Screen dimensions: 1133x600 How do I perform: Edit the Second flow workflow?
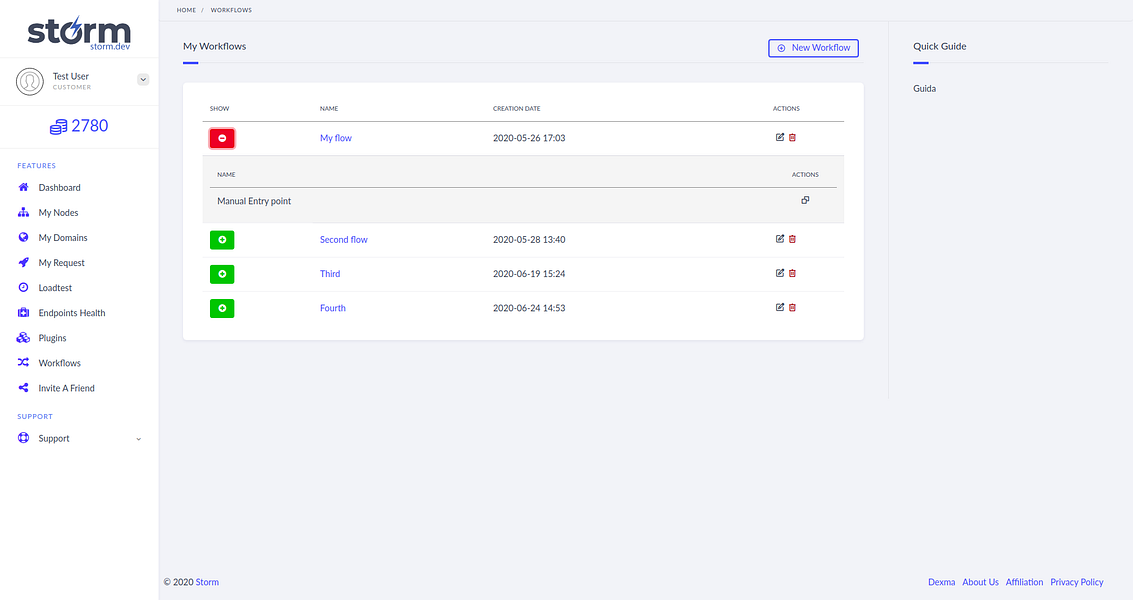tap(780, 239)
